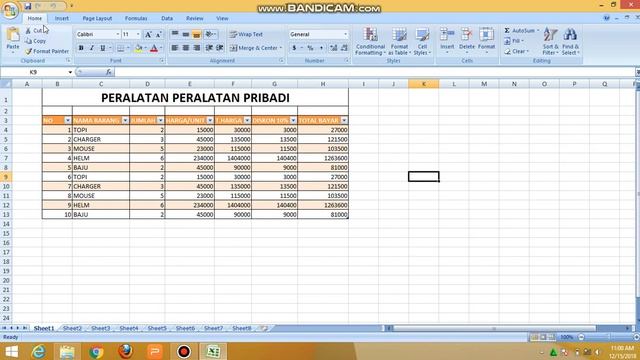
Task: Apply Percent Style
Action: pyautogui.click(x=310, y=48)
